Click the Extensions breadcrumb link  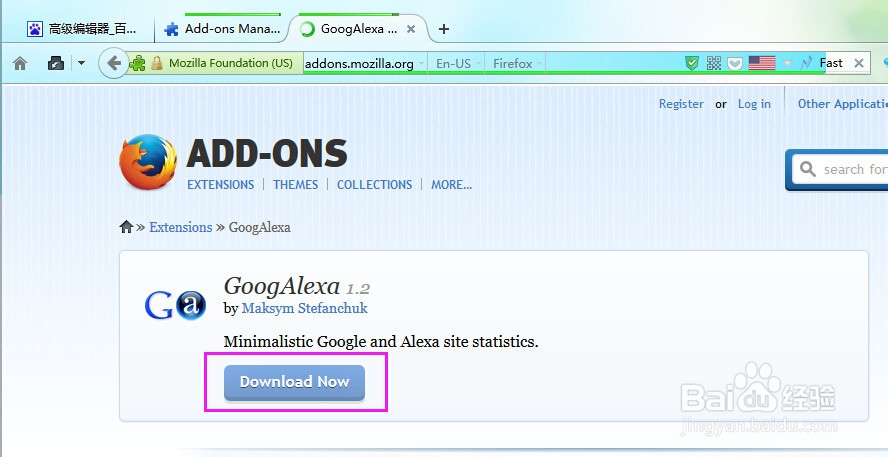[x=181, y=227]
